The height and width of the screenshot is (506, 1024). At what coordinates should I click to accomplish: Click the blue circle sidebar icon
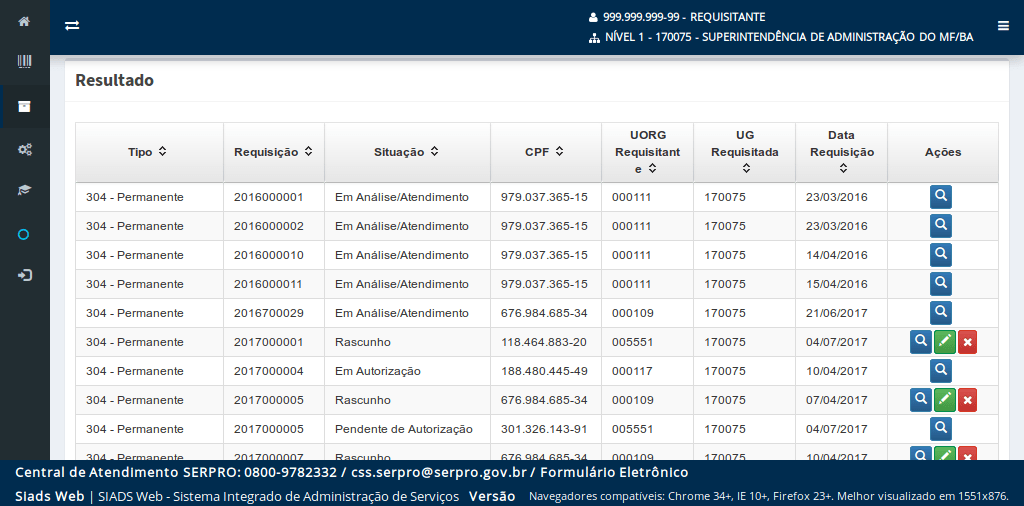tap(24, 234)
